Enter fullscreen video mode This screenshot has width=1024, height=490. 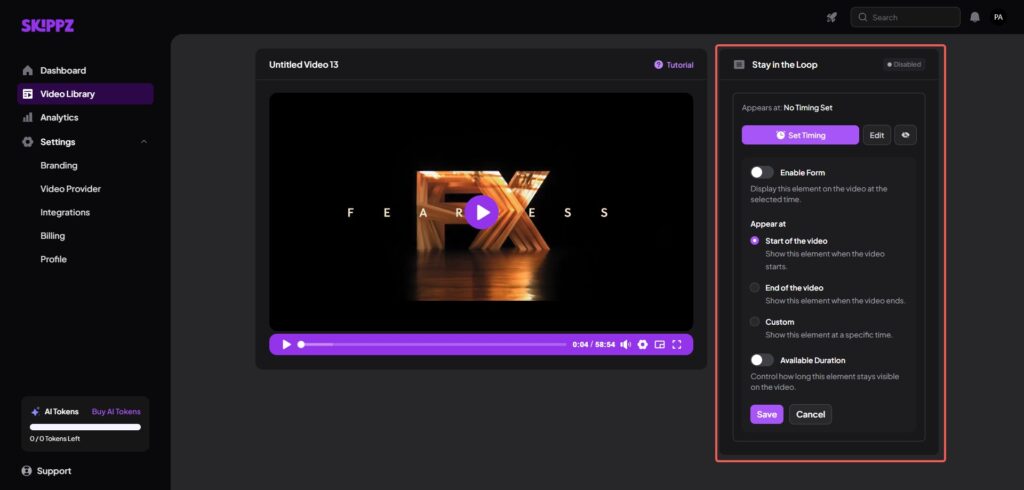point(677,344)
